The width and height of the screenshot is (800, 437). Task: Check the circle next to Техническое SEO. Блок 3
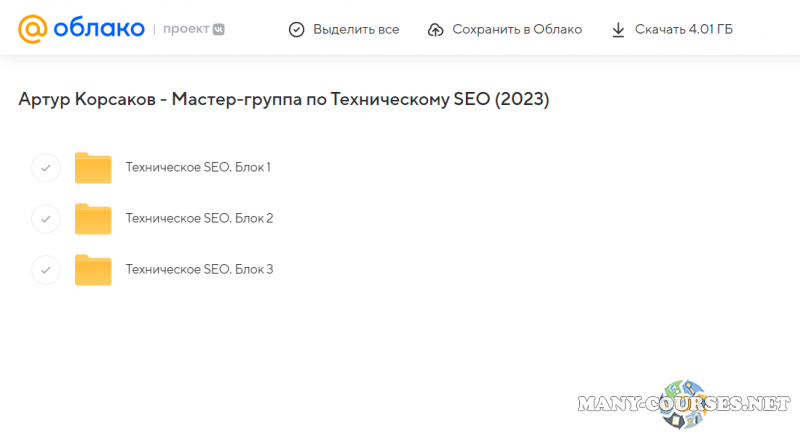[x=46, y=270]
